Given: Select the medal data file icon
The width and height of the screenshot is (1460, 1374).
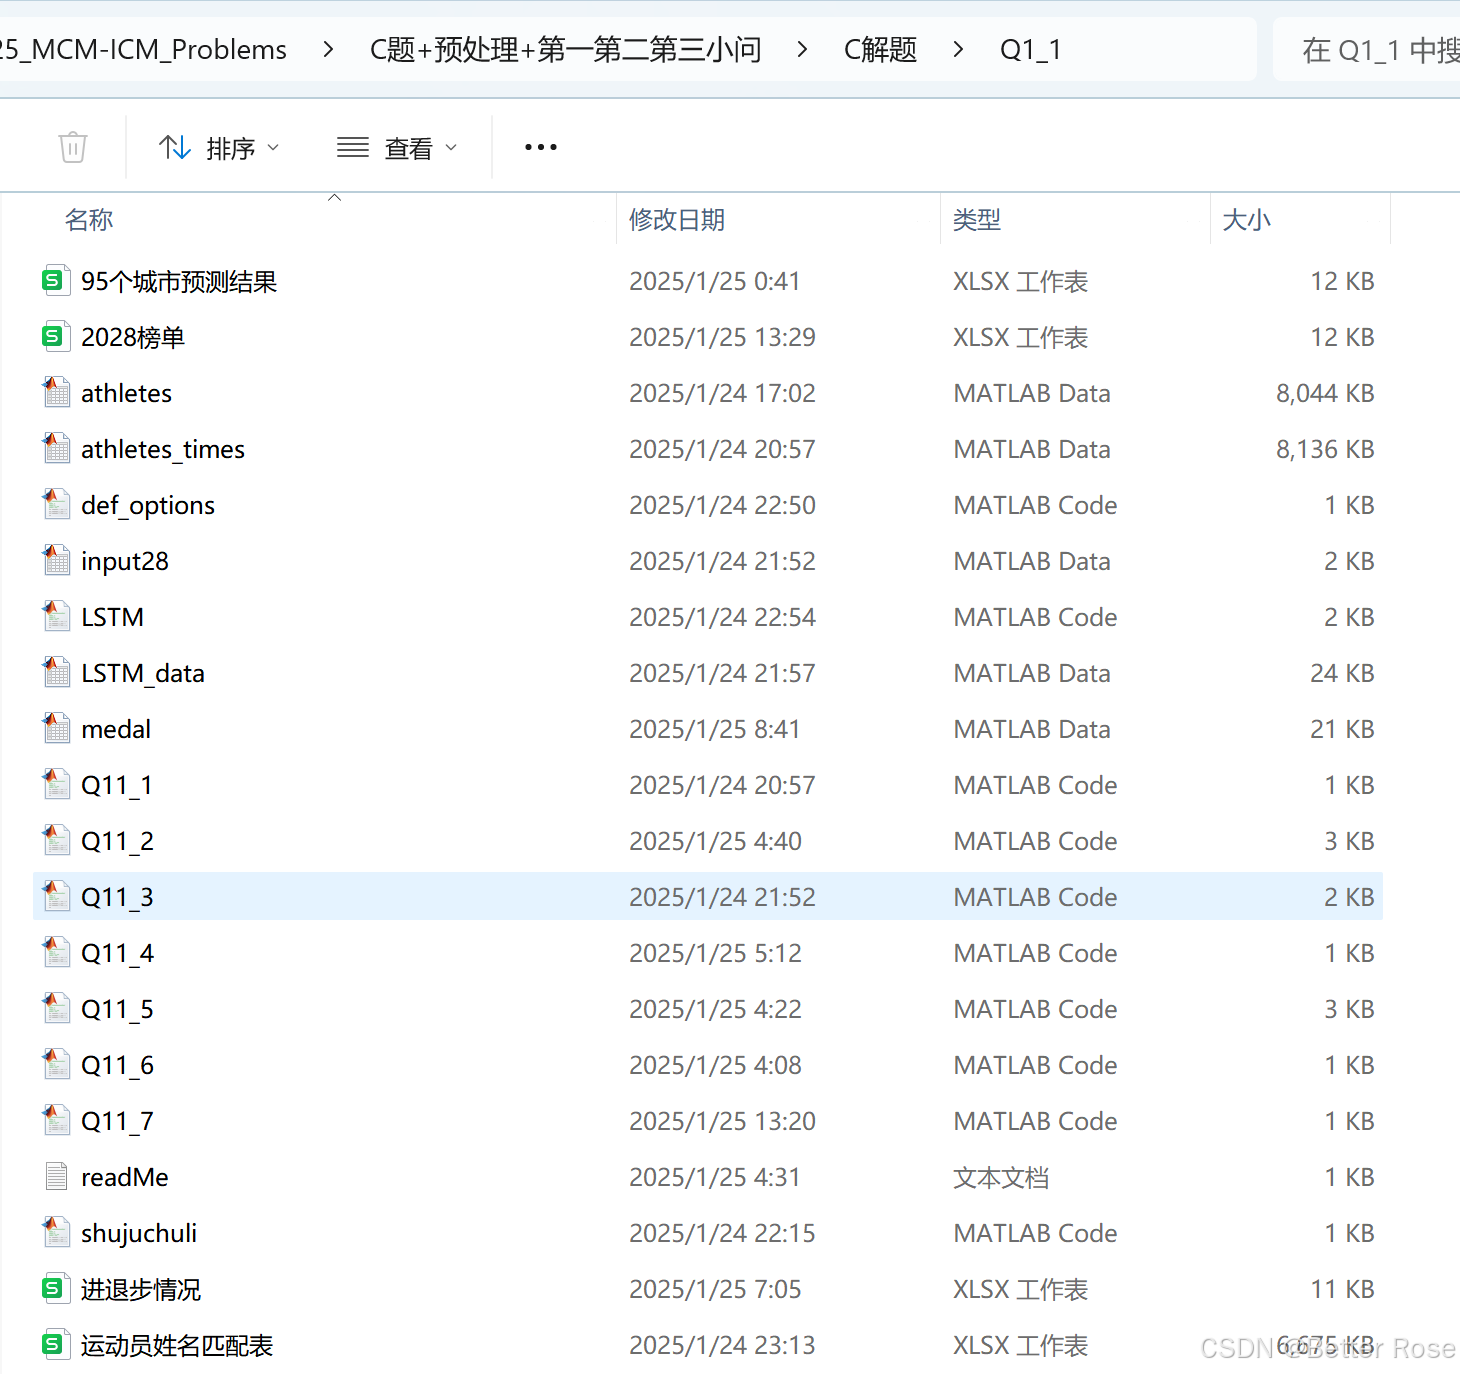Looking at the screenshot, I should click(56, 729).
